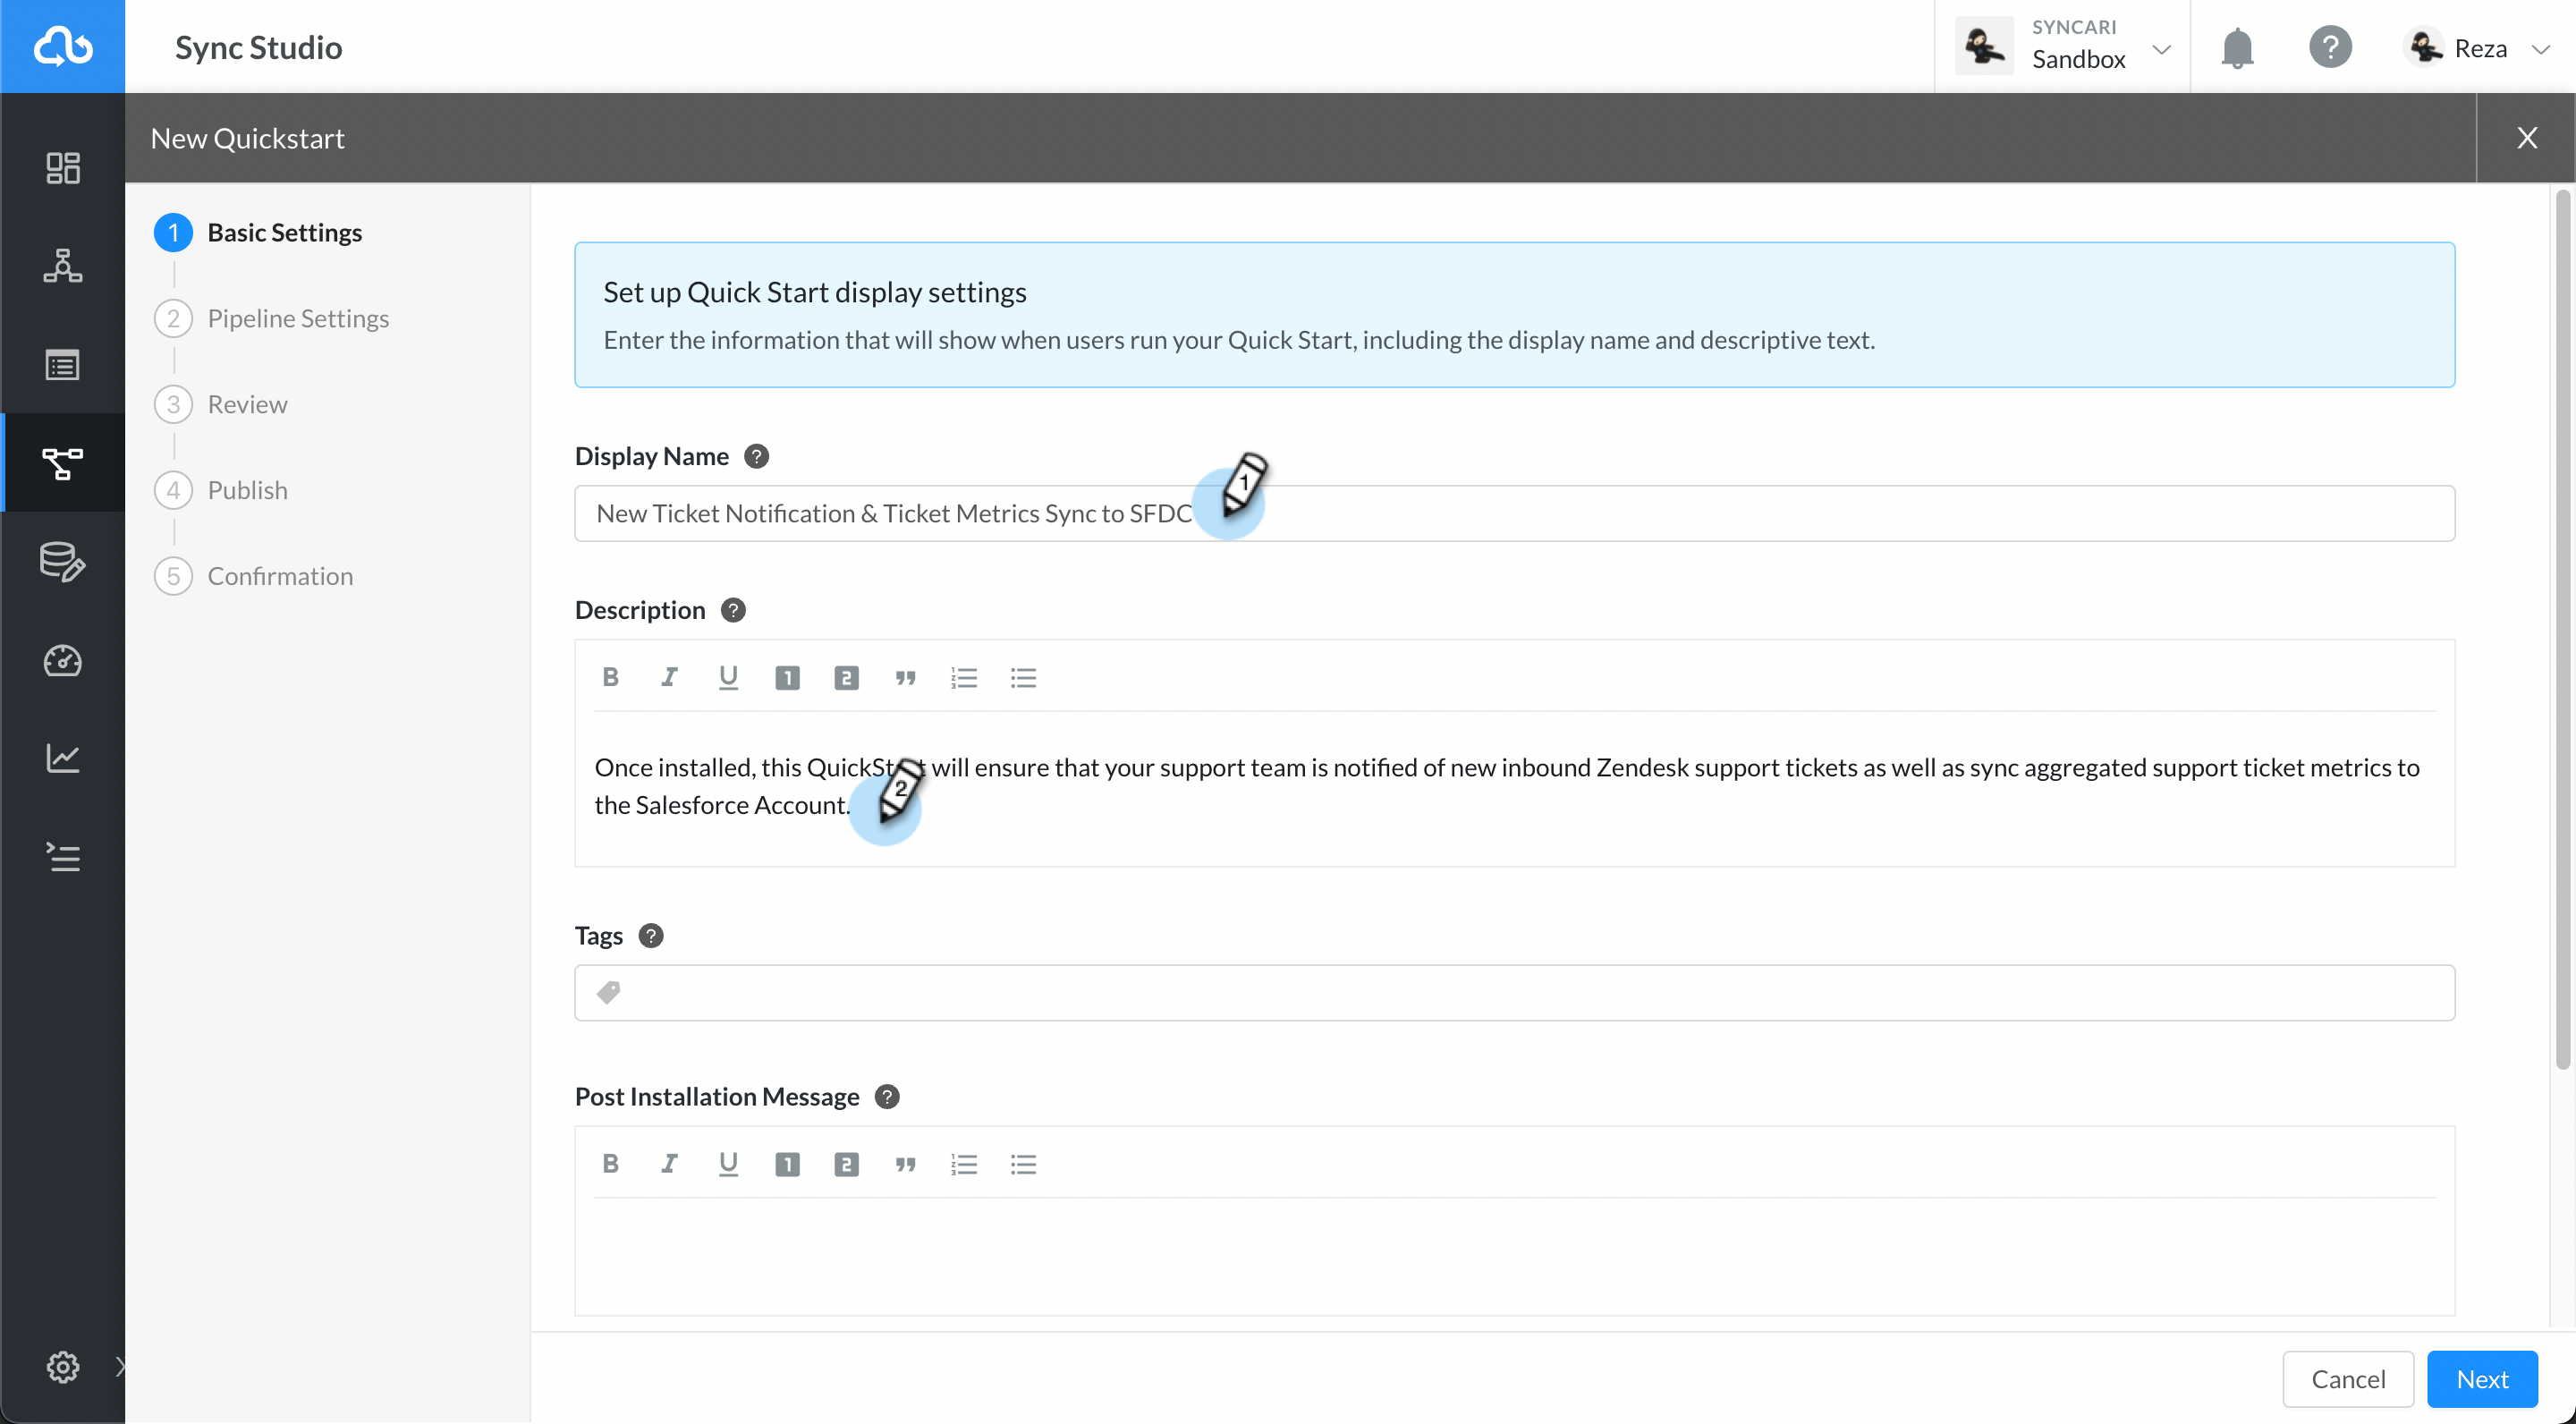Click the notification bell icon
The image size is (2576, 1424).
click(x=2236, y=46)
